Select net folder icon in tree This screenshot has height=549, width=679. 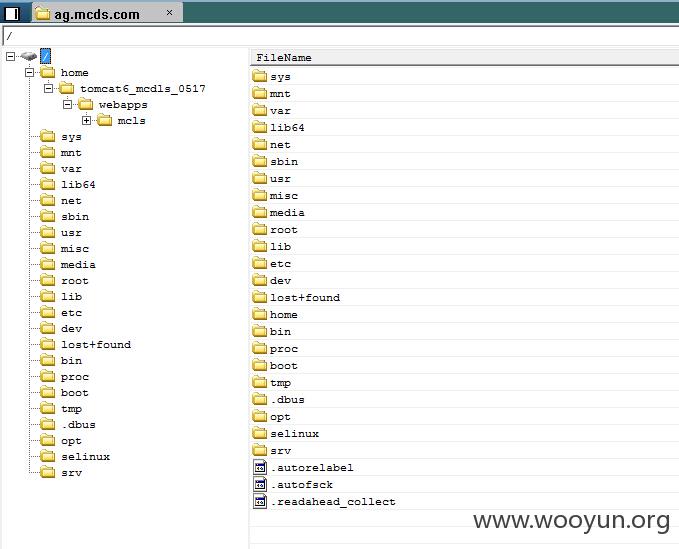pos(48,200)
